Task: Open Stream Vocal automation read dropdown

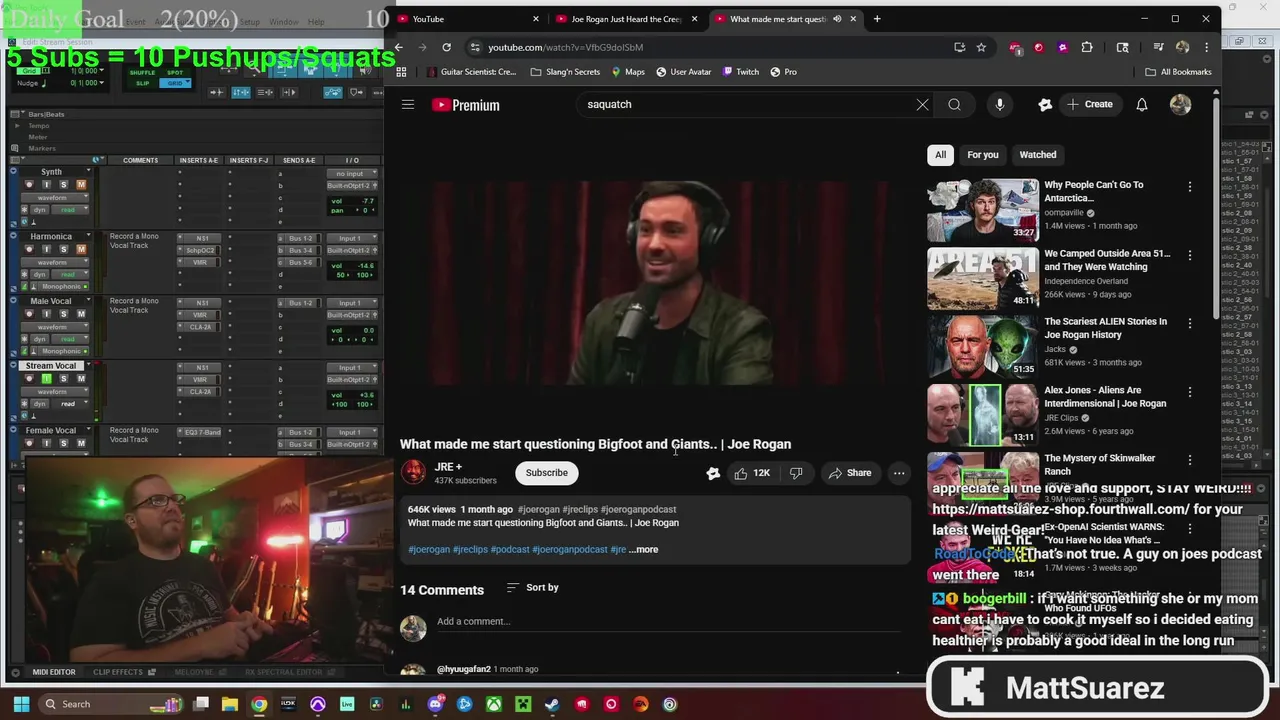Action: point(68,404)
